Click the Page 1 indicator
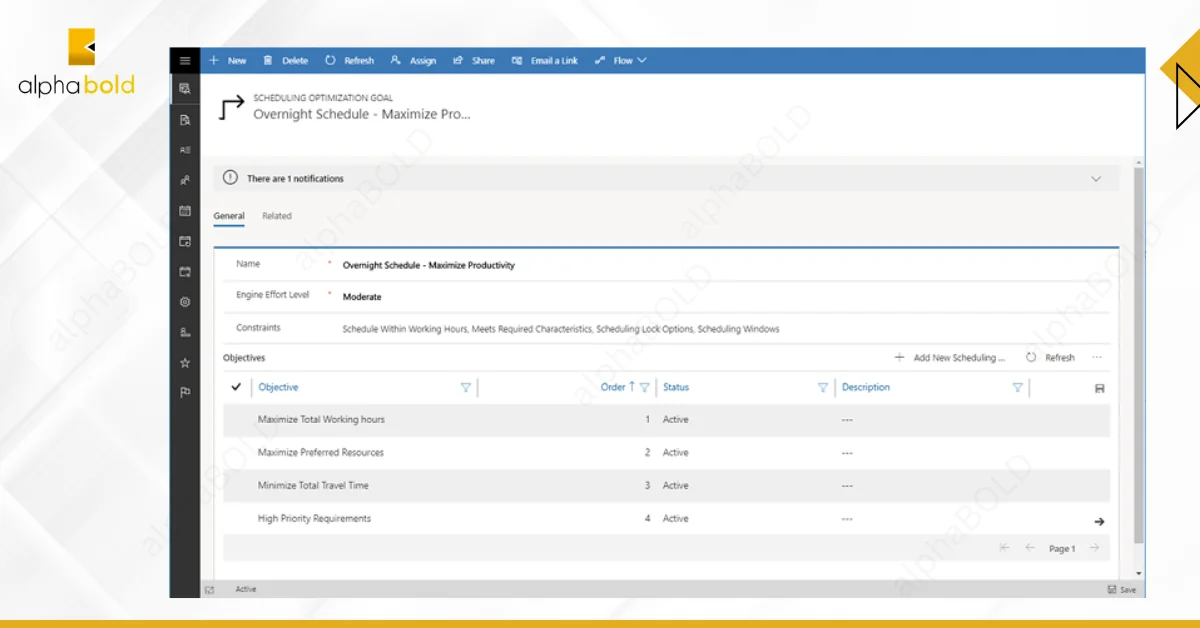The height and width of the screenshot is (628, 1200). pos(1062,549)
